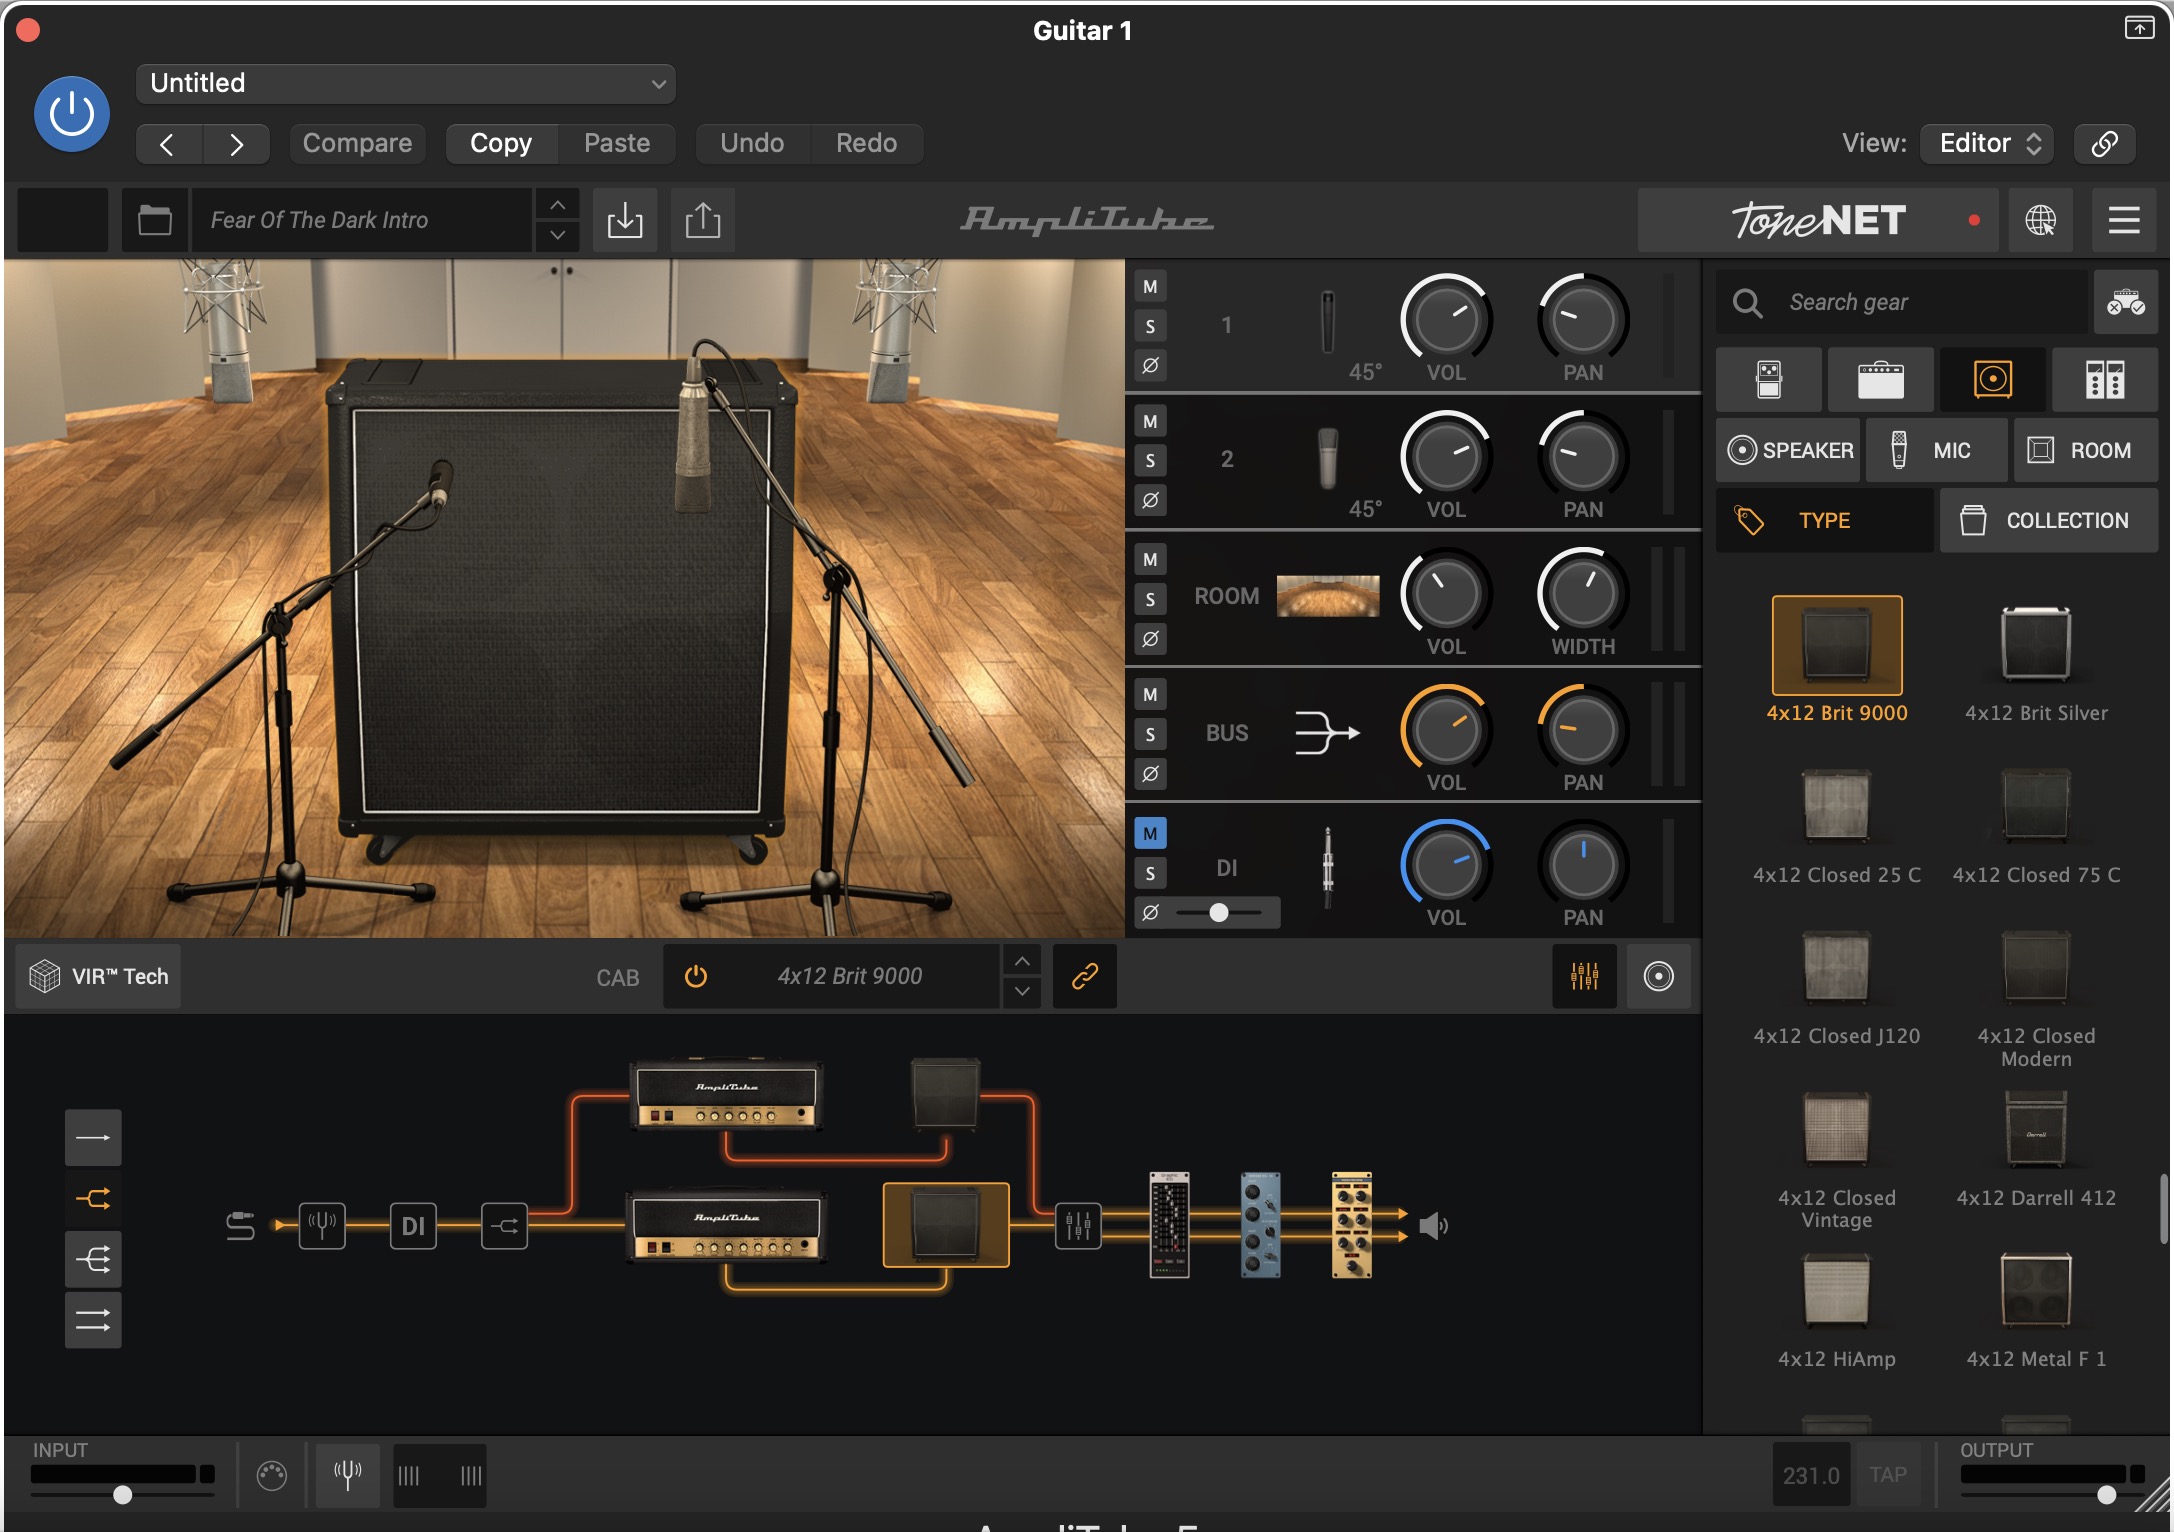
Task: Click the Paste button
Action: [617, 143]
